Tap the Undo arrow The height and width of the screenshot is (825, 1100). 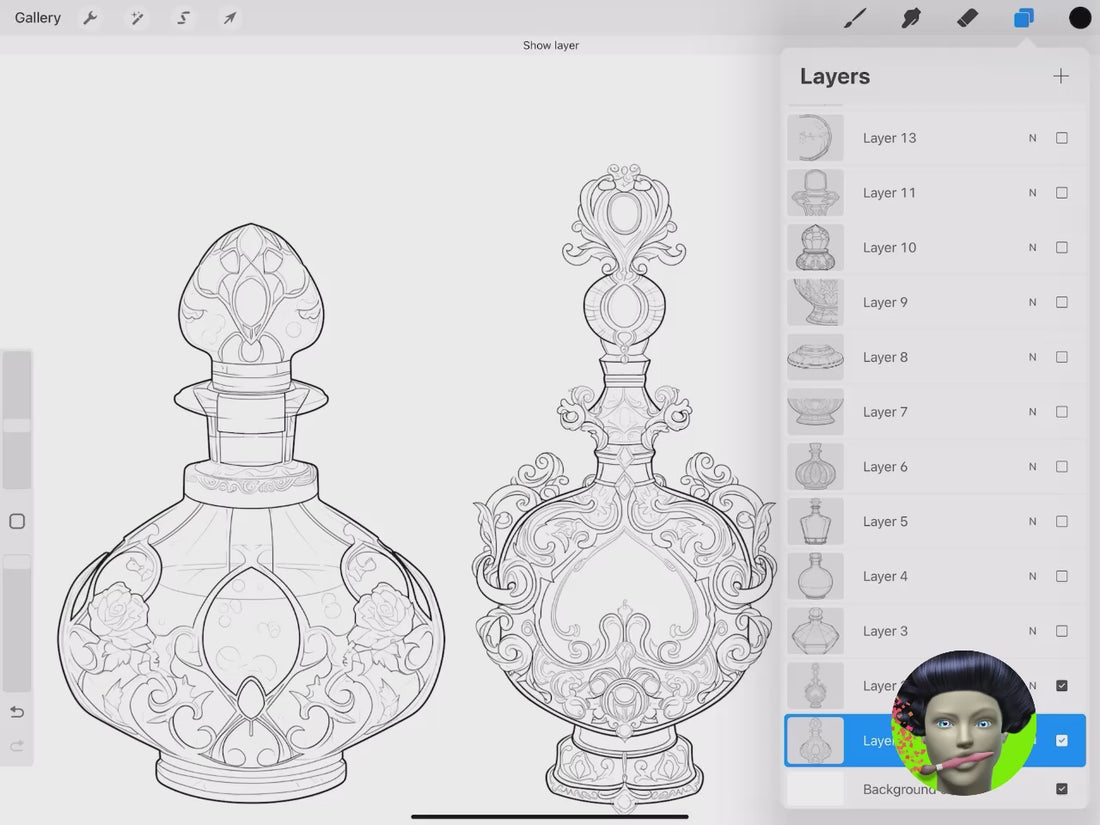(x=17, y=712)
